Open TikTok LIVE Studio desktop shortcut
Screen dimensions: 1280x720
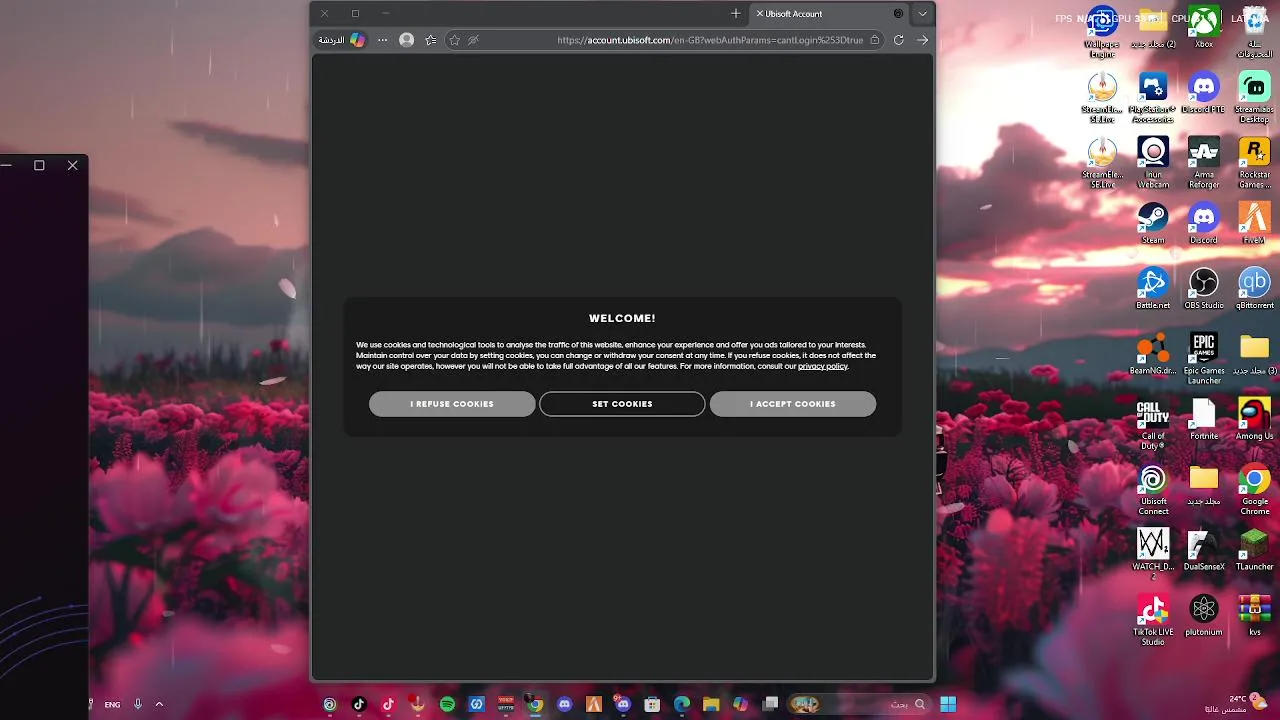pos(1153,620)
